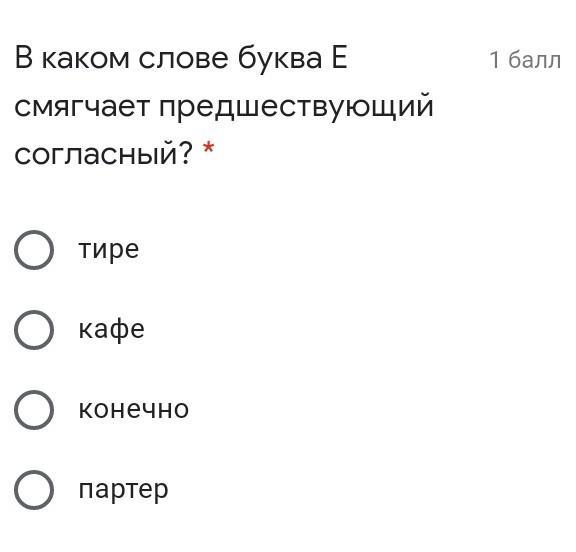Click the 'партер' answer label text

click(123, 491)
